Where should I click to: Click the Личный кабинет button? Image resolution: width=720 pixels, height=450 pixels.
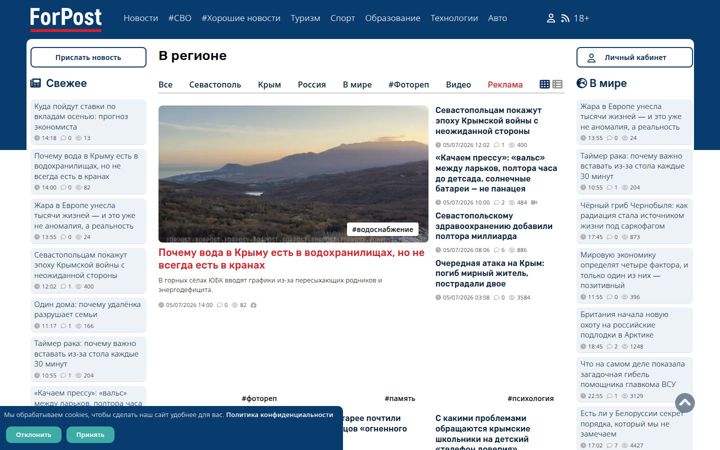tap(635, 57)
